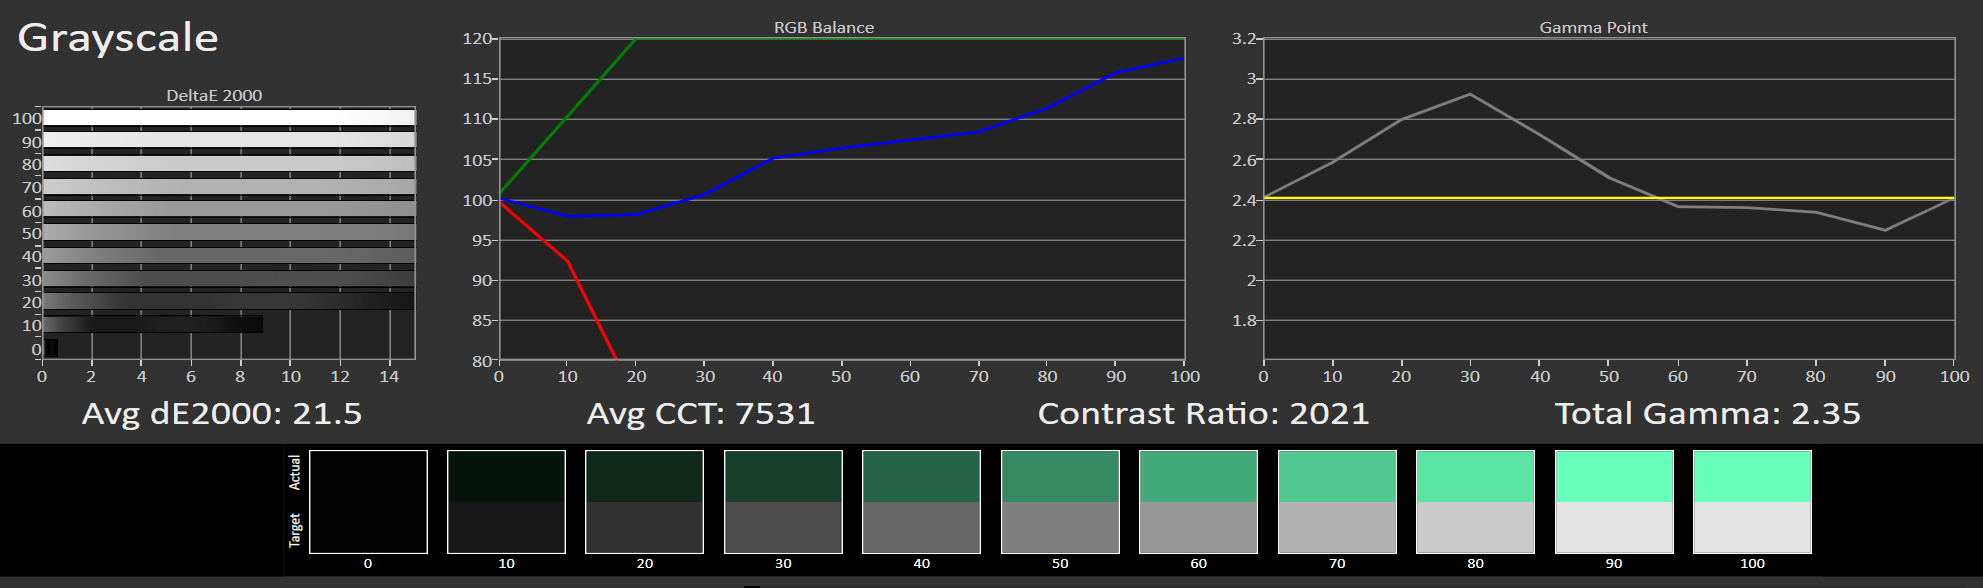Click the RGB Balance chart title
The width and height of the screenshot is (1983, 588).
point(824,28)
